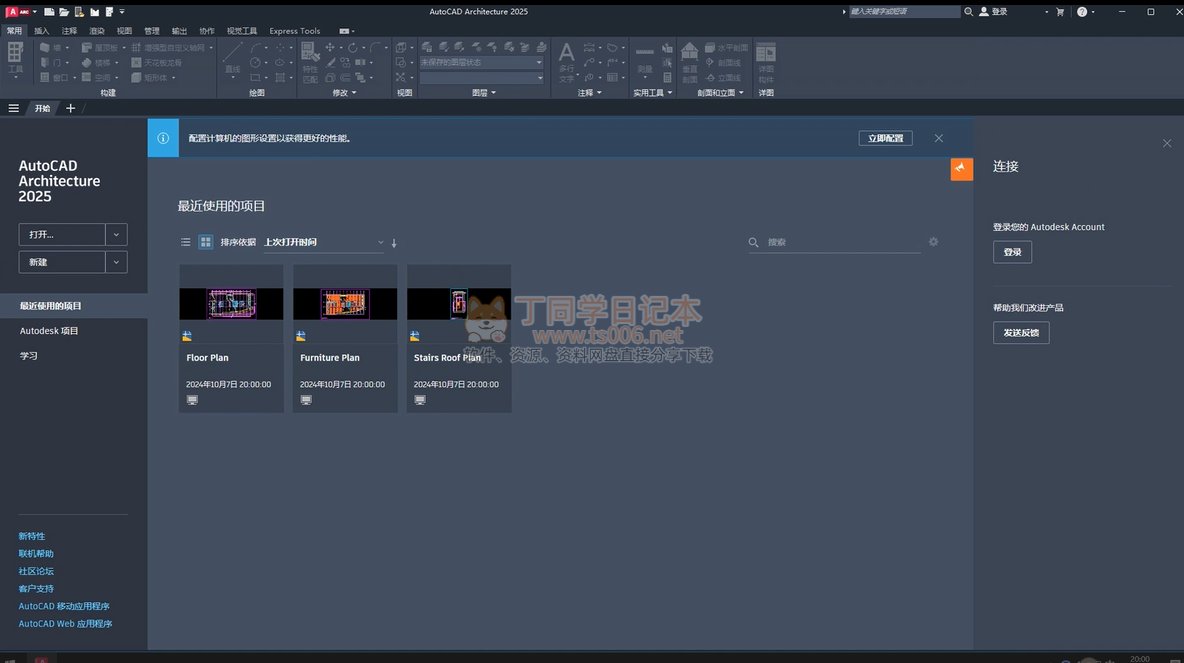1184x663 pixels.
Task: Open the Furniture Plan drawing thumbnail
Action: tap(345, 304)
